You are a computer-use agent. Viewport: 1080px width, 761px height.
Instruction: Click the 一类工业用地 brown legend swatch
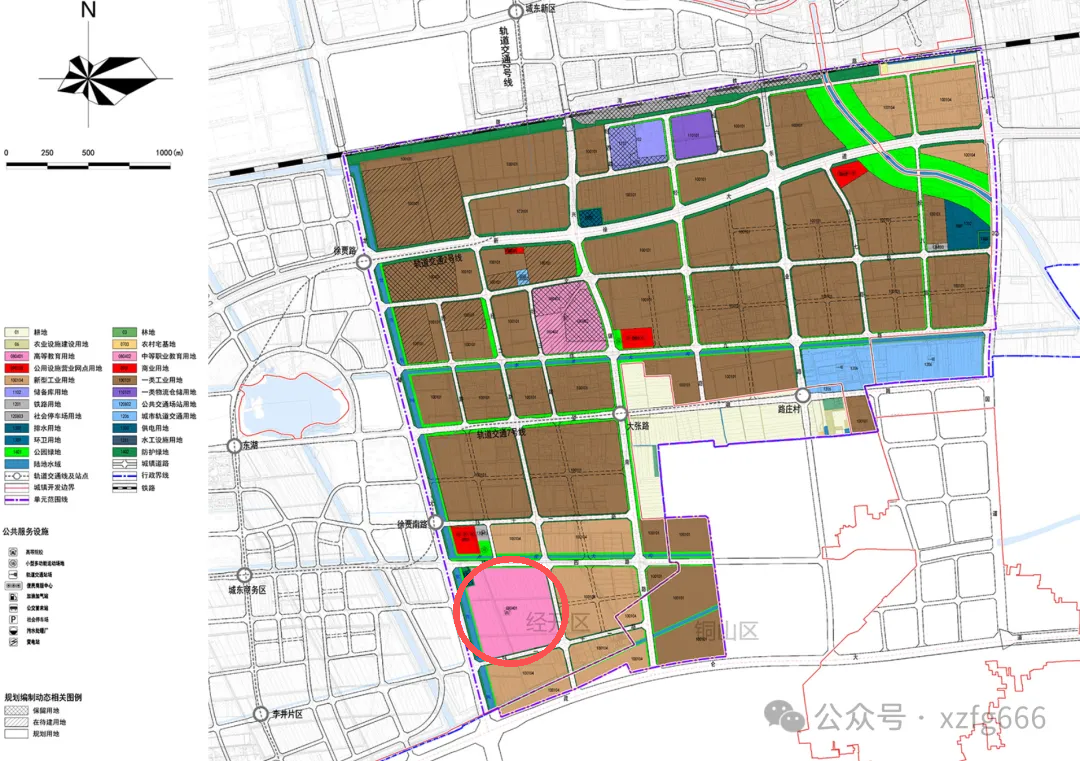coord(125,380)
